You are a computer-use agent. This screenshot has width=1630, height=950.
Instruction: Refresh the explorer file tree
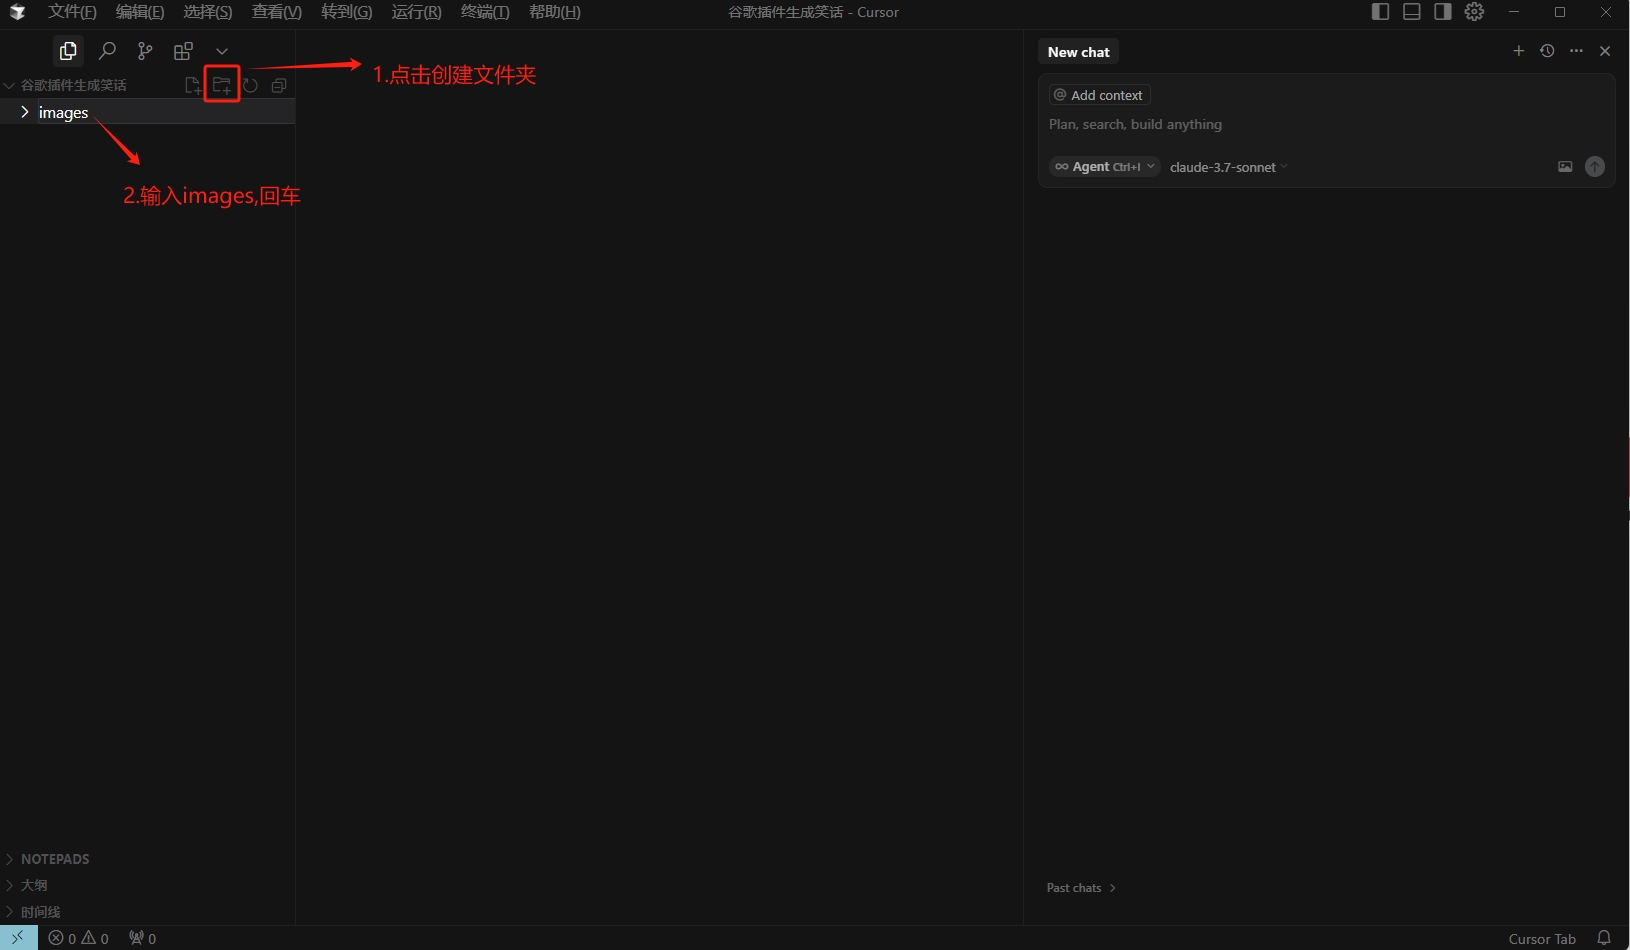250,86
